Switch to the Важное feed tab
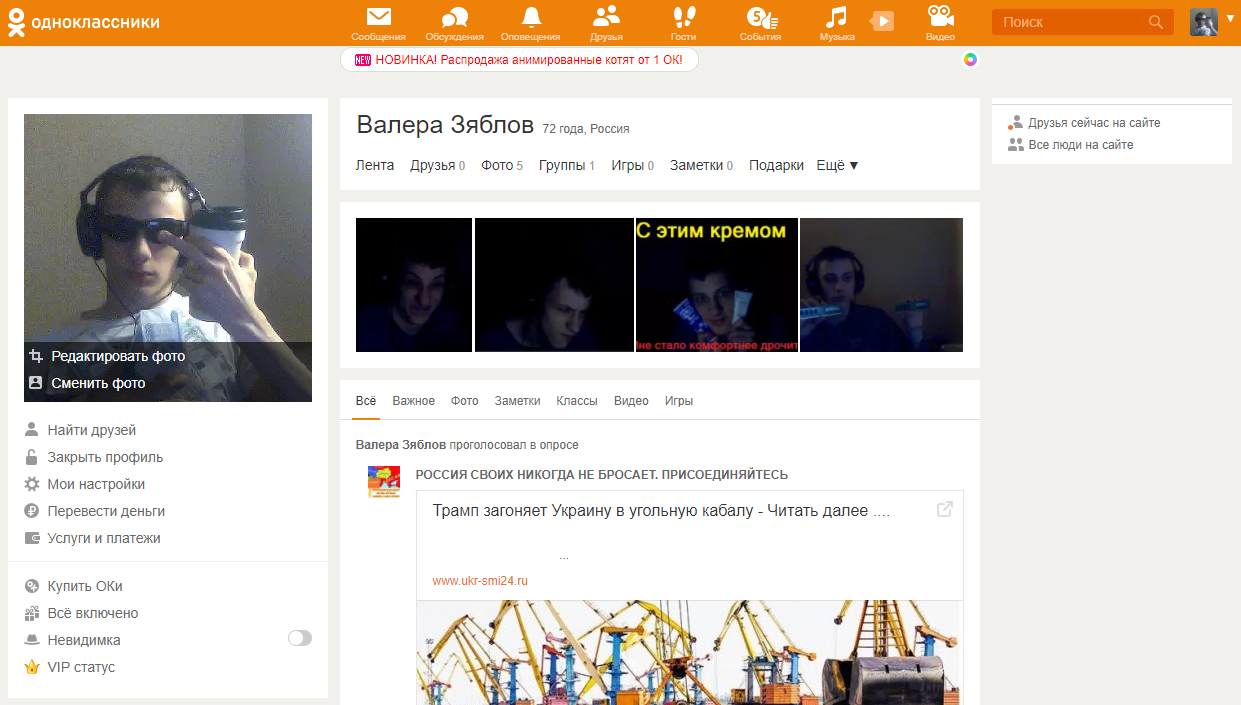This screenshot has width=1241, height=705. click(x=413, y=401)
